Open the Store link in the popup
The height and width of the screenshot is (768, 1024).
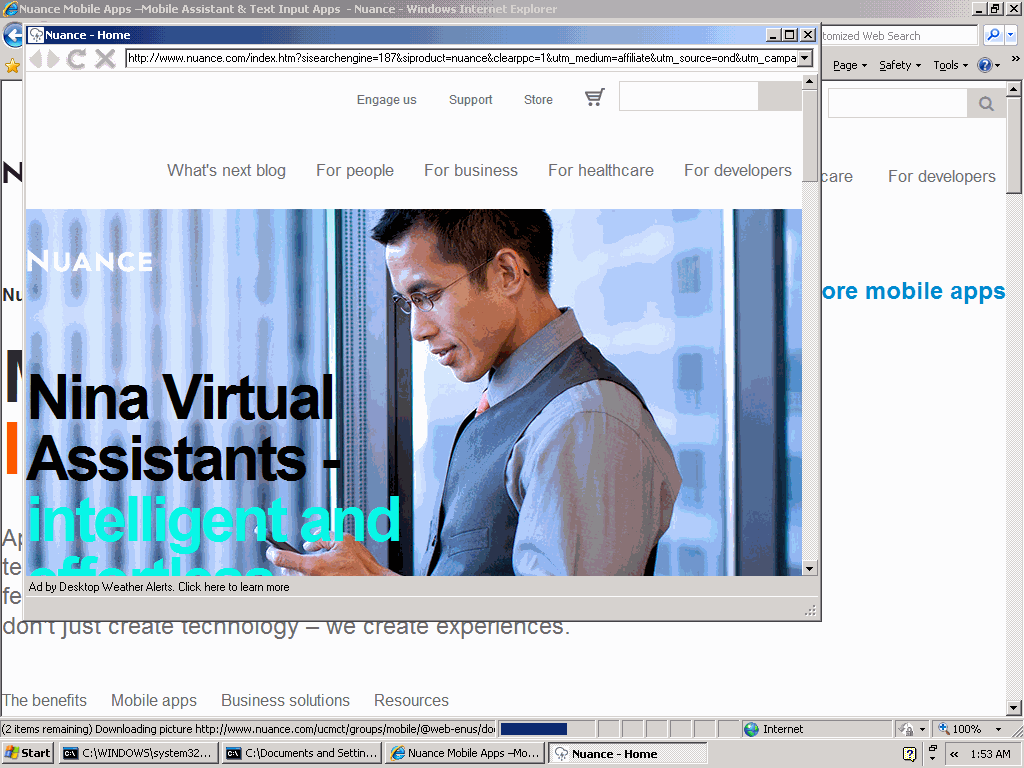pos(538,99)
